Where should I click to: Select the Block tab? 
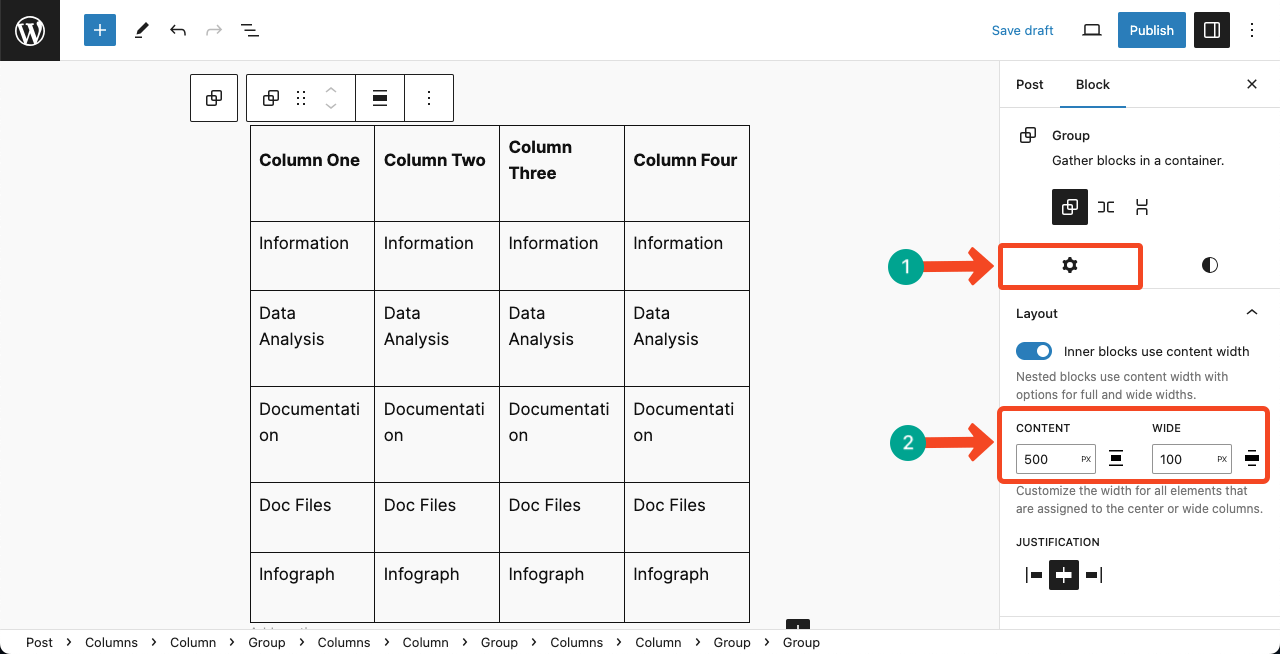[1092, 84]
